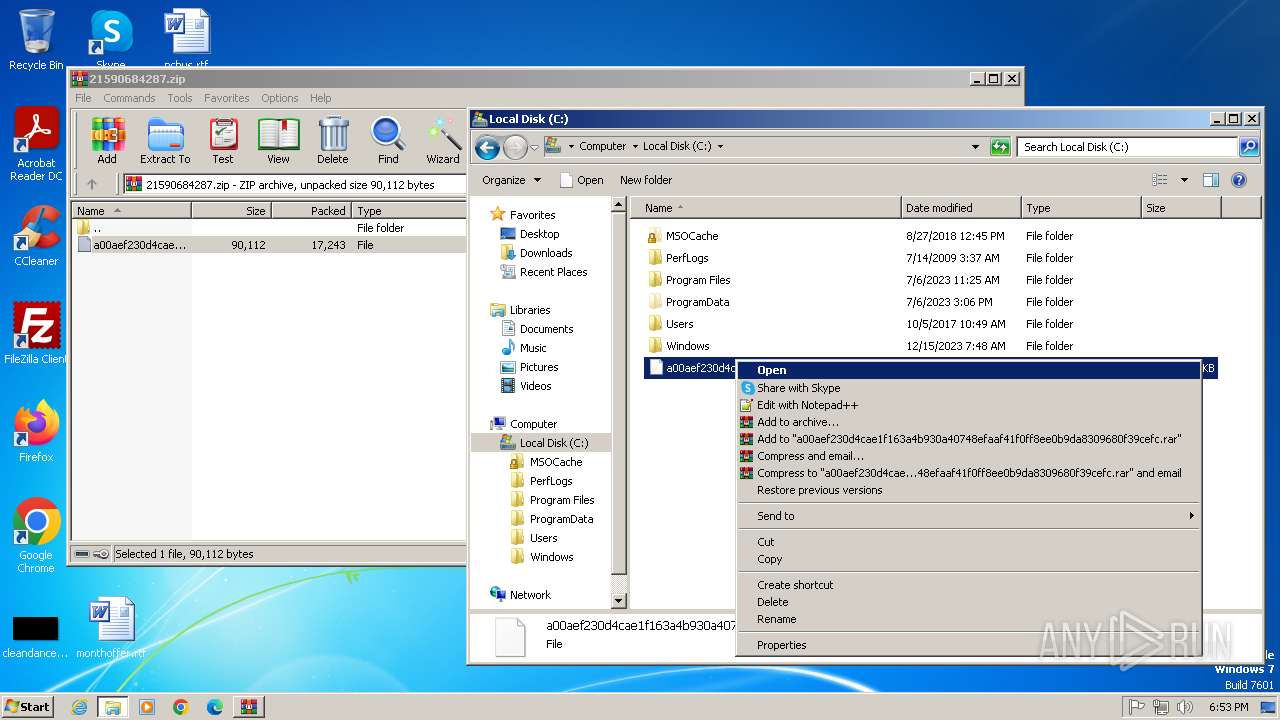Screen dimensions: 1280x720
Task: Click the WinRAR Delete icon
Action: 333,140
